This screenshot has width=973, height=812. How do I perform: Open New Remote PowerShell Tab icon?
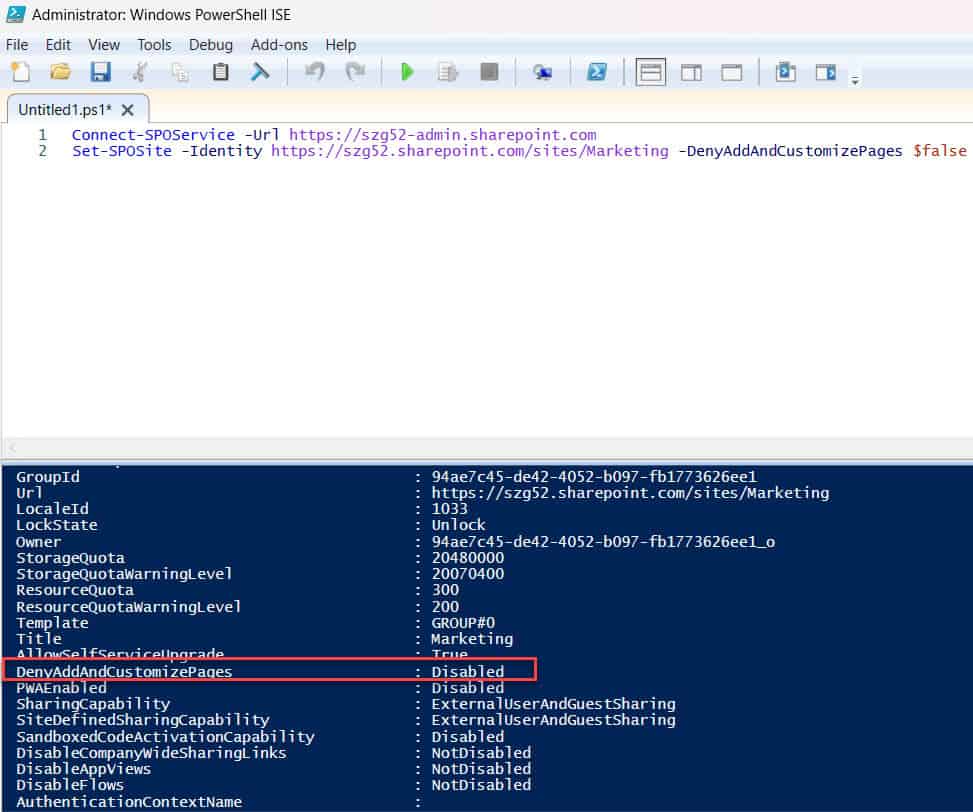542,73
